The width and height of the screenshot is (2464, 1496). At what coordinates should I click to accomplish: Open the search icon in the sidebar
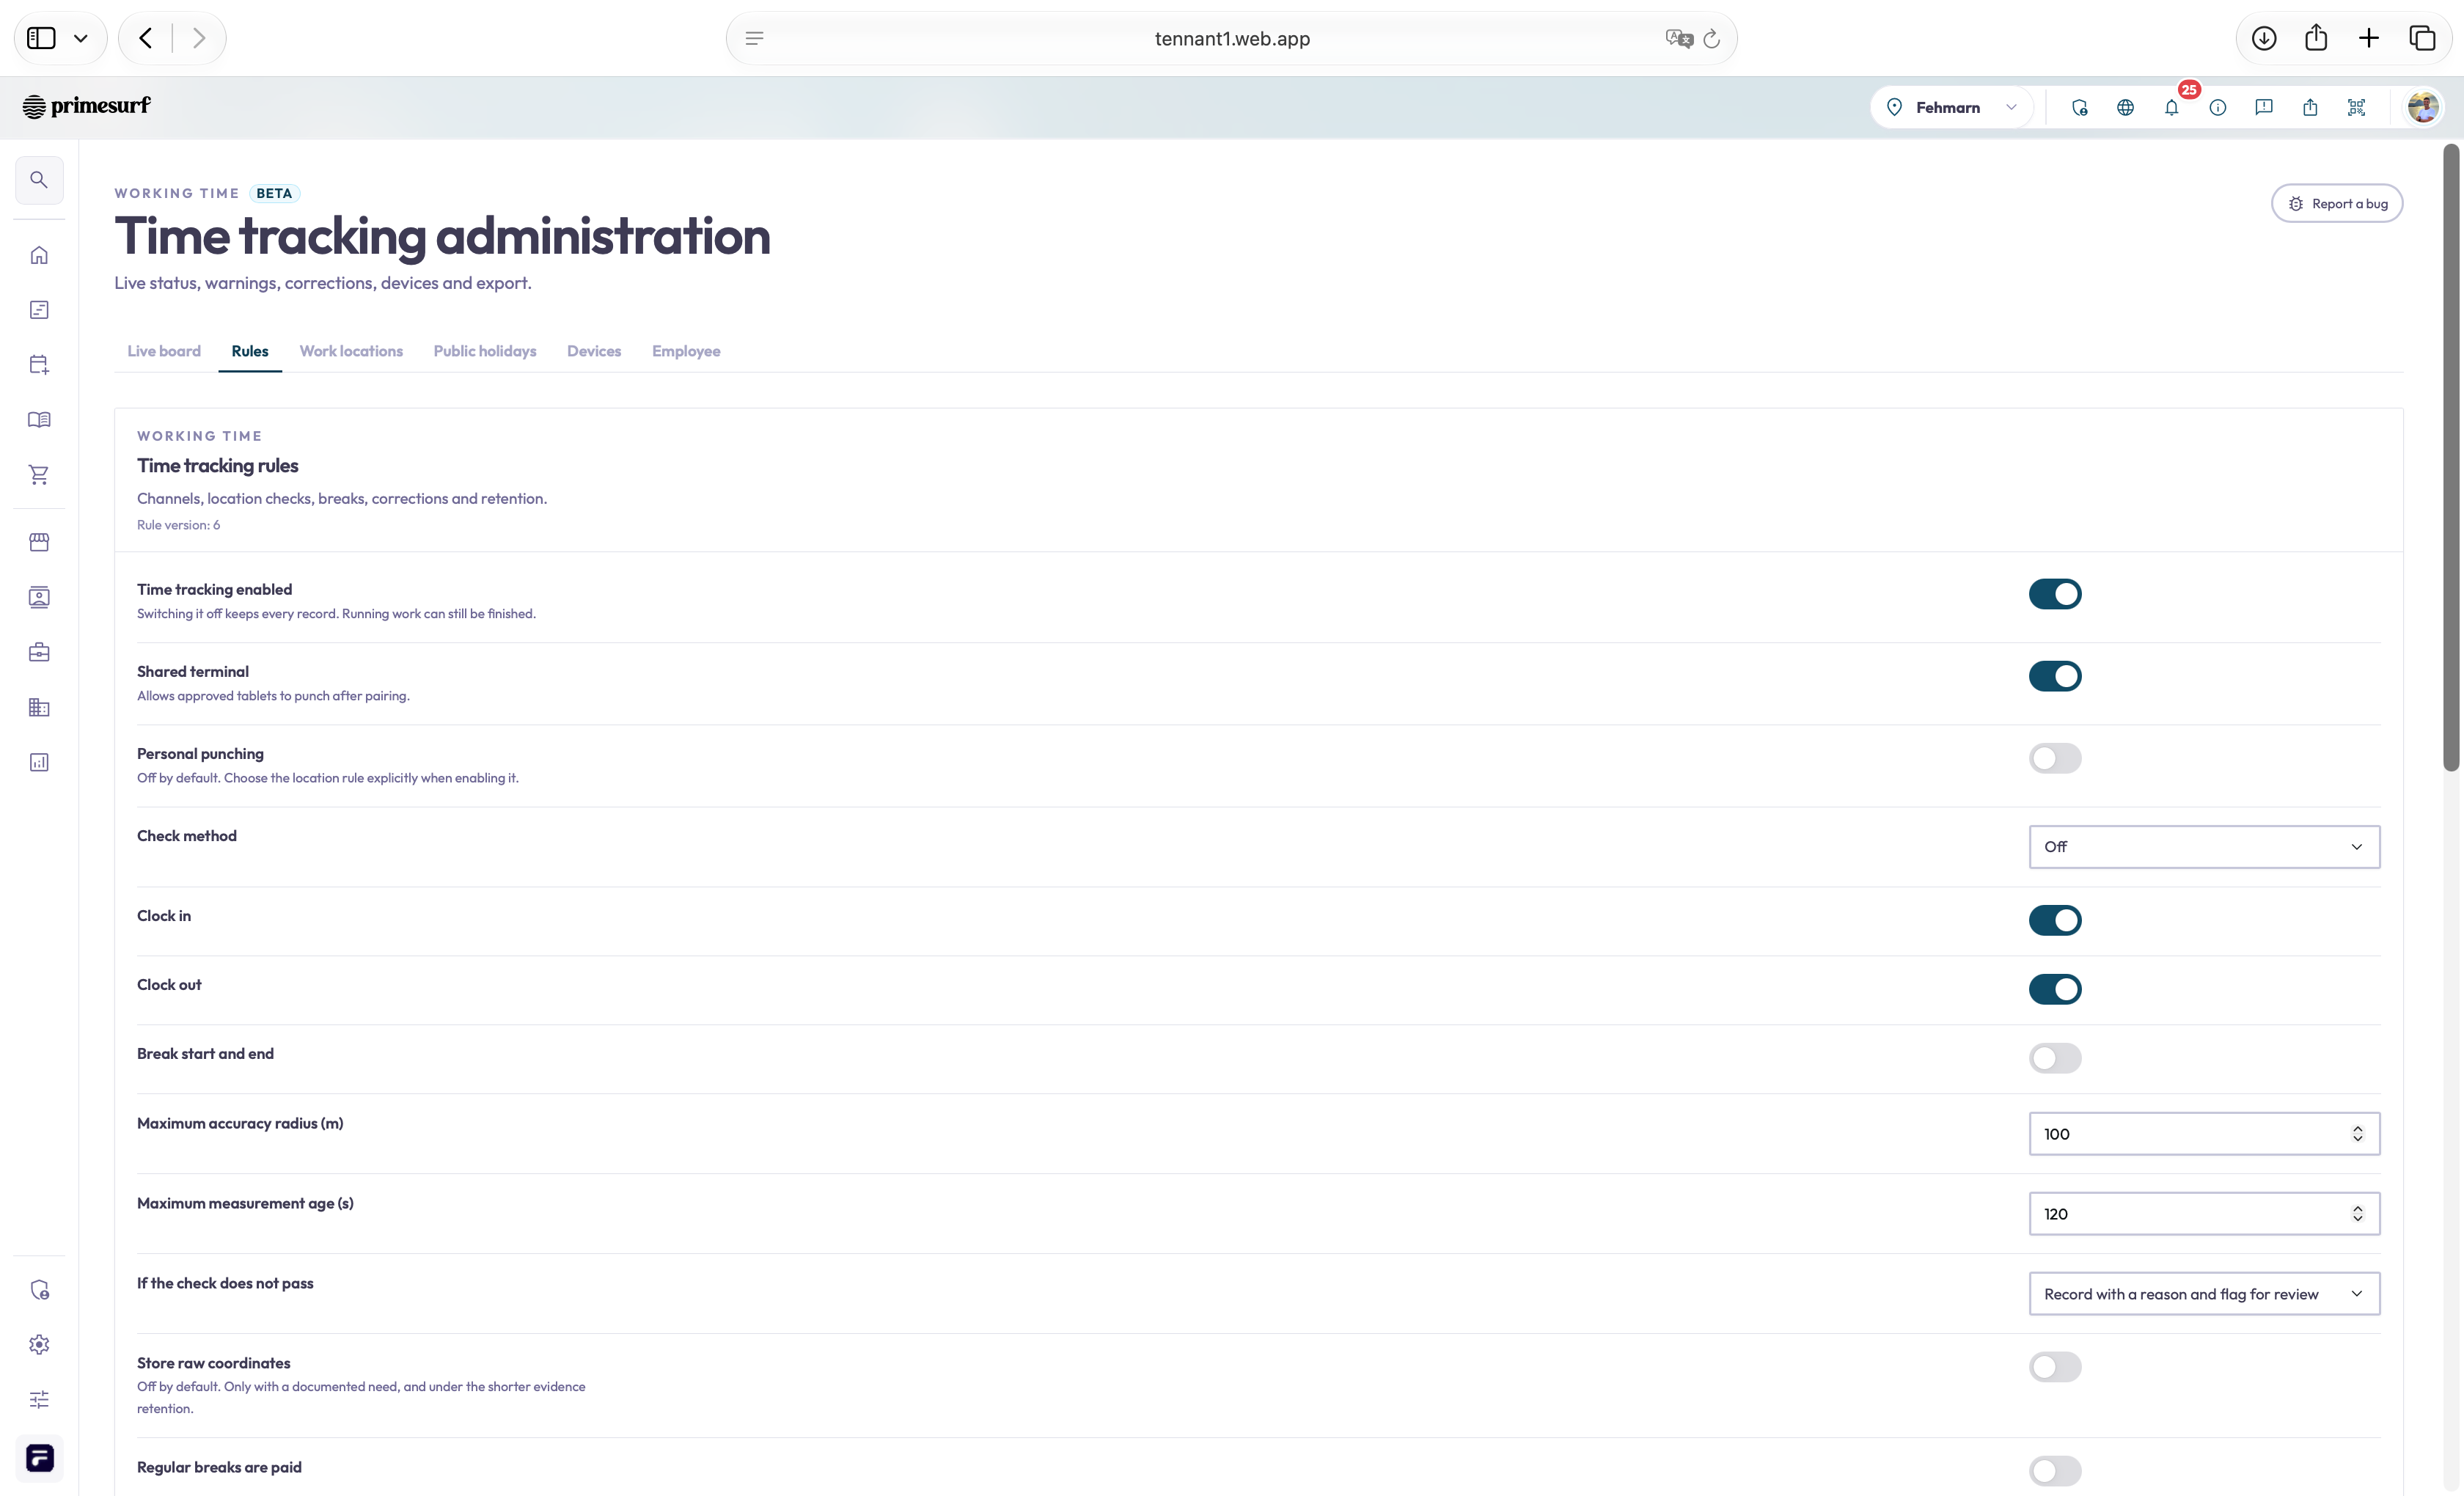click(39, 180)
